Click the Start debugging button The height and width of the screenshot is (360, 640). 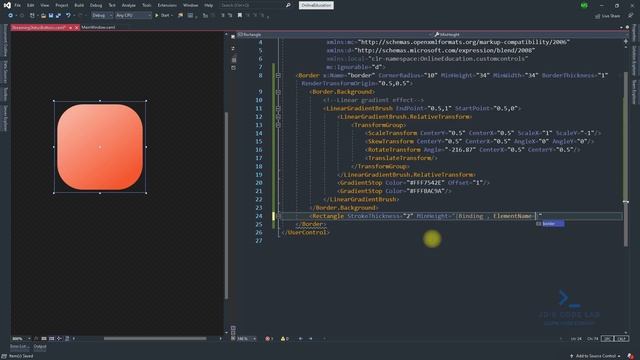[x=163, y=16]
